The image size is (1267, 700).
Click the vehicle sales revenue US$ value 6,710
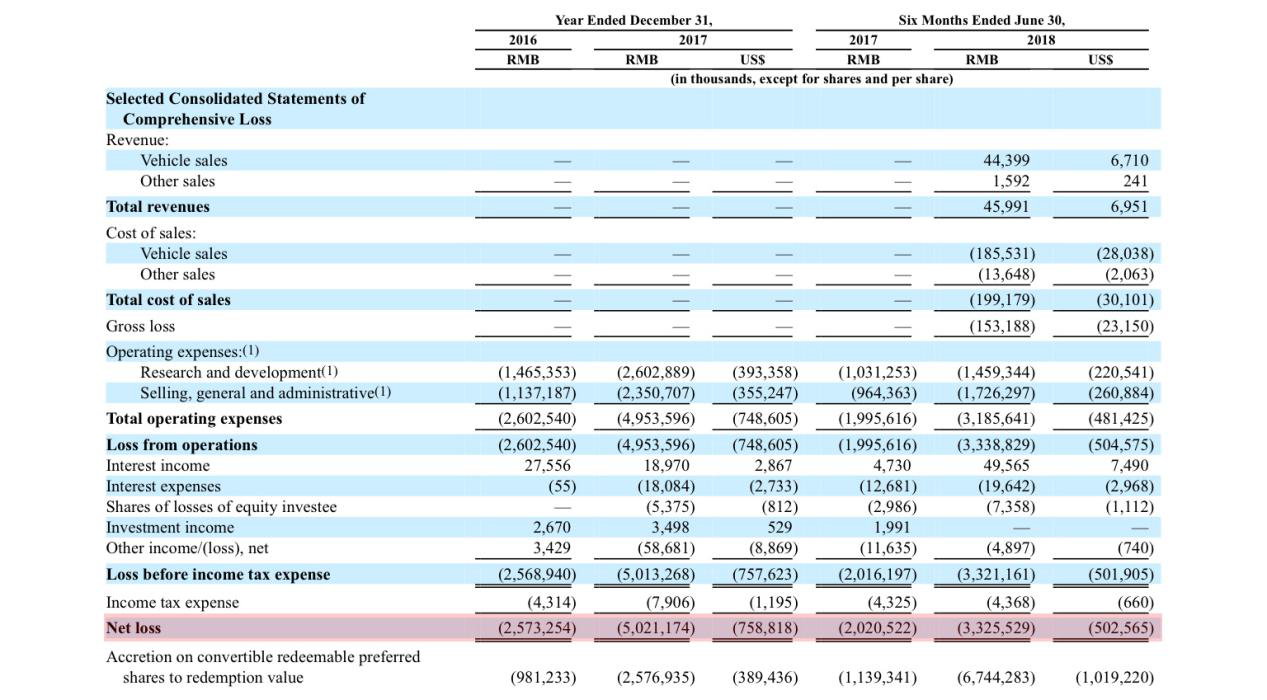click(1130, 160)
